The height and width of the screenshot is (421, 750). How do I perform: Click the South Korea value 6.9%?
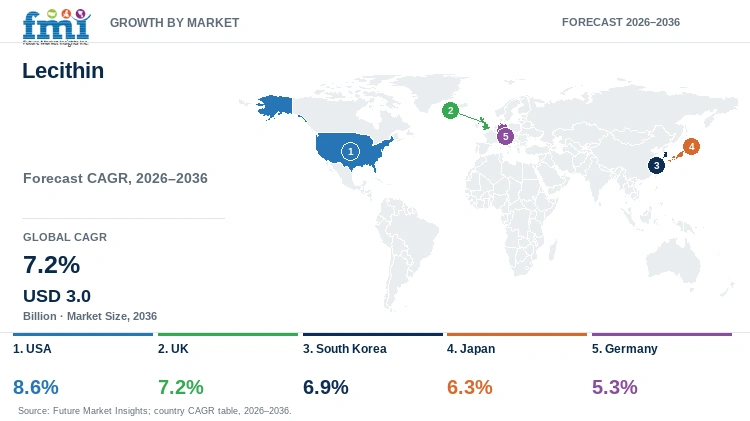click(x=326, y=387)
